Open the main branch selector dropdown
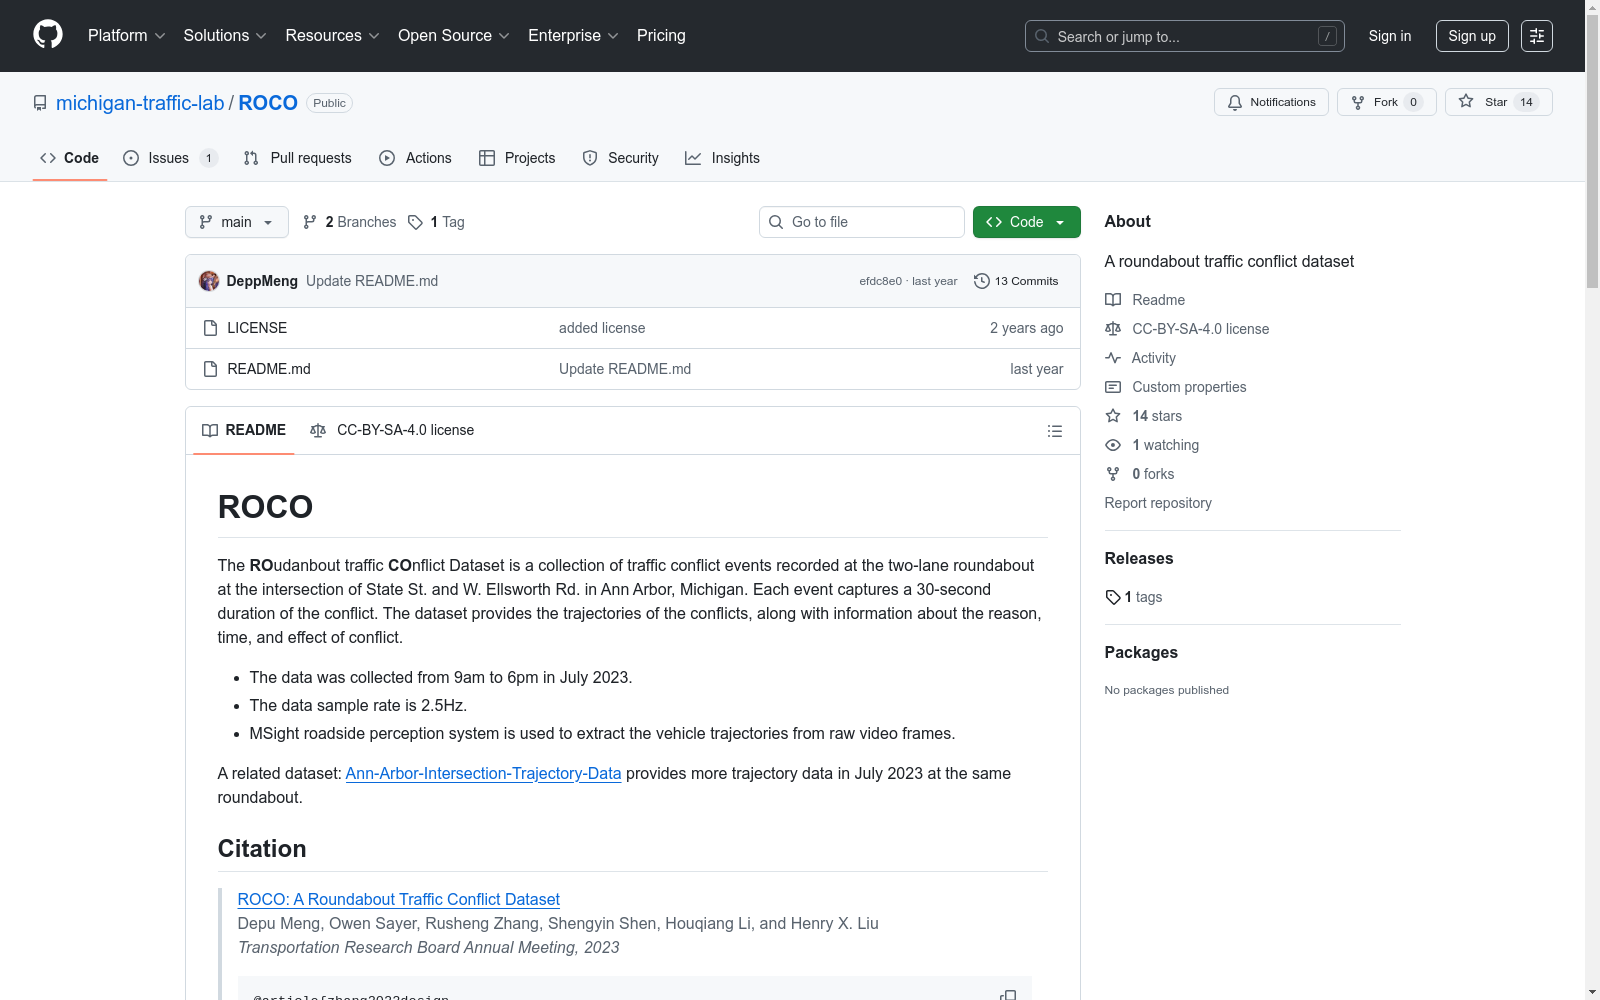The image size is (1600, 1000). [237, 222]
